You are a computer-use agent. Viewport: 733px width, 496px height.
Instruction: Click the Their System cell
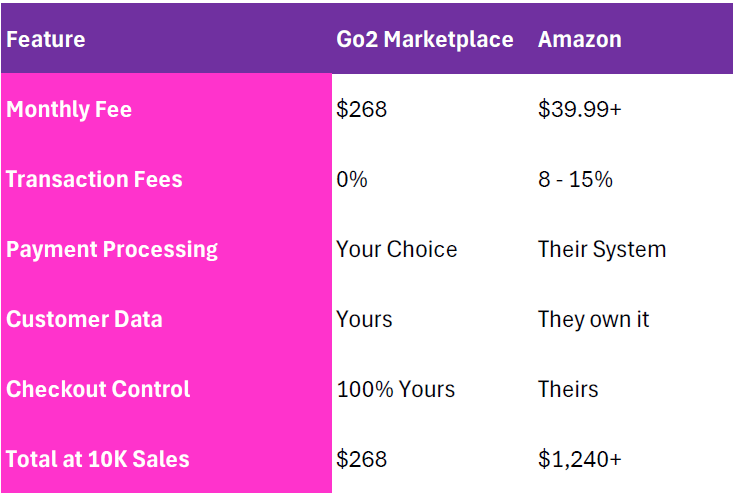point(602,250)
